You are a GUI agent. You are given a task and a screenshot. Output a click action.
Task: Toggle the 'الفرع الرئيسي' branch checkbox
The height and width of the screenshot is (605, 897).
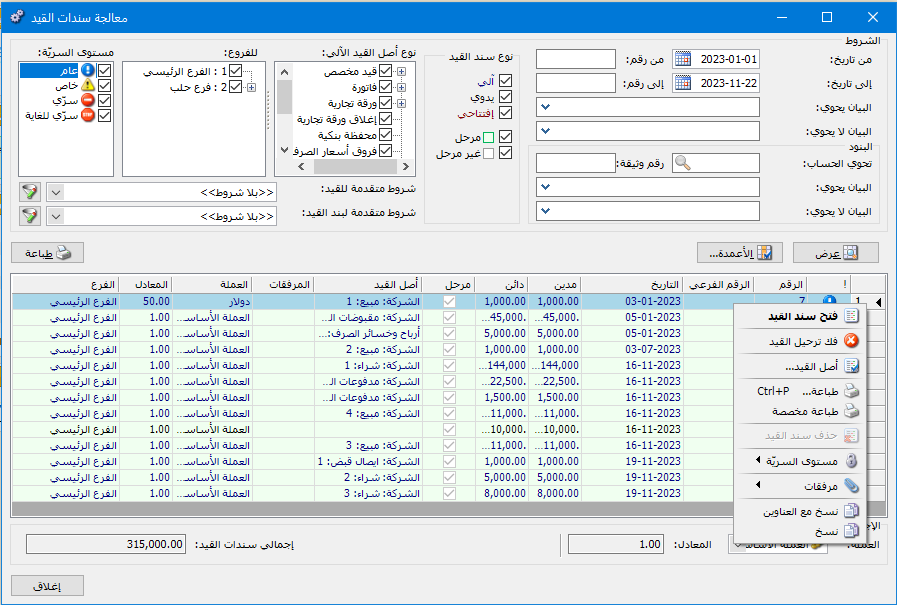[235, 71]
